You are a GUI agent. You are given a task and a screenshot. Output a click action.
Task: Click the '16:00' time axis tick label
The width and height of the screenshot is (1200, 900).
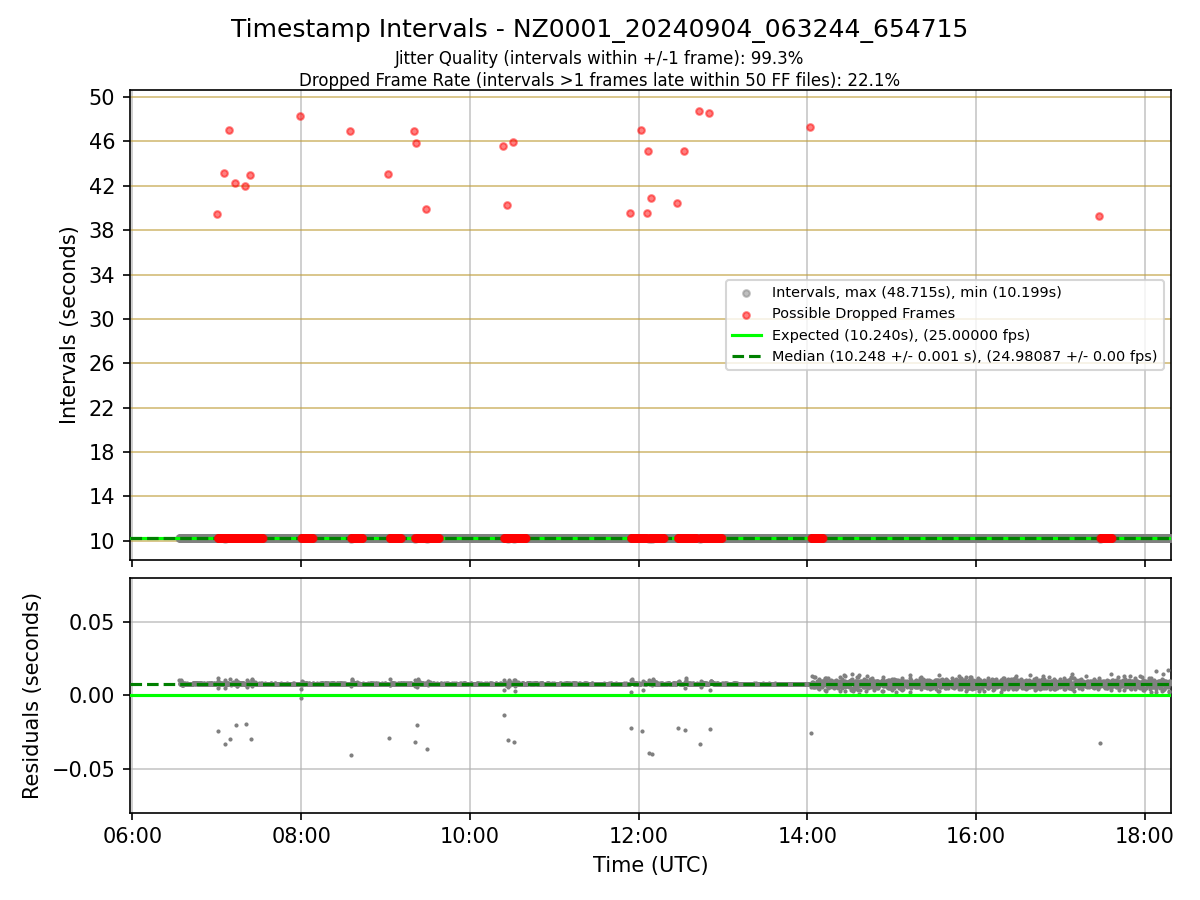click(x=976, y=834)
